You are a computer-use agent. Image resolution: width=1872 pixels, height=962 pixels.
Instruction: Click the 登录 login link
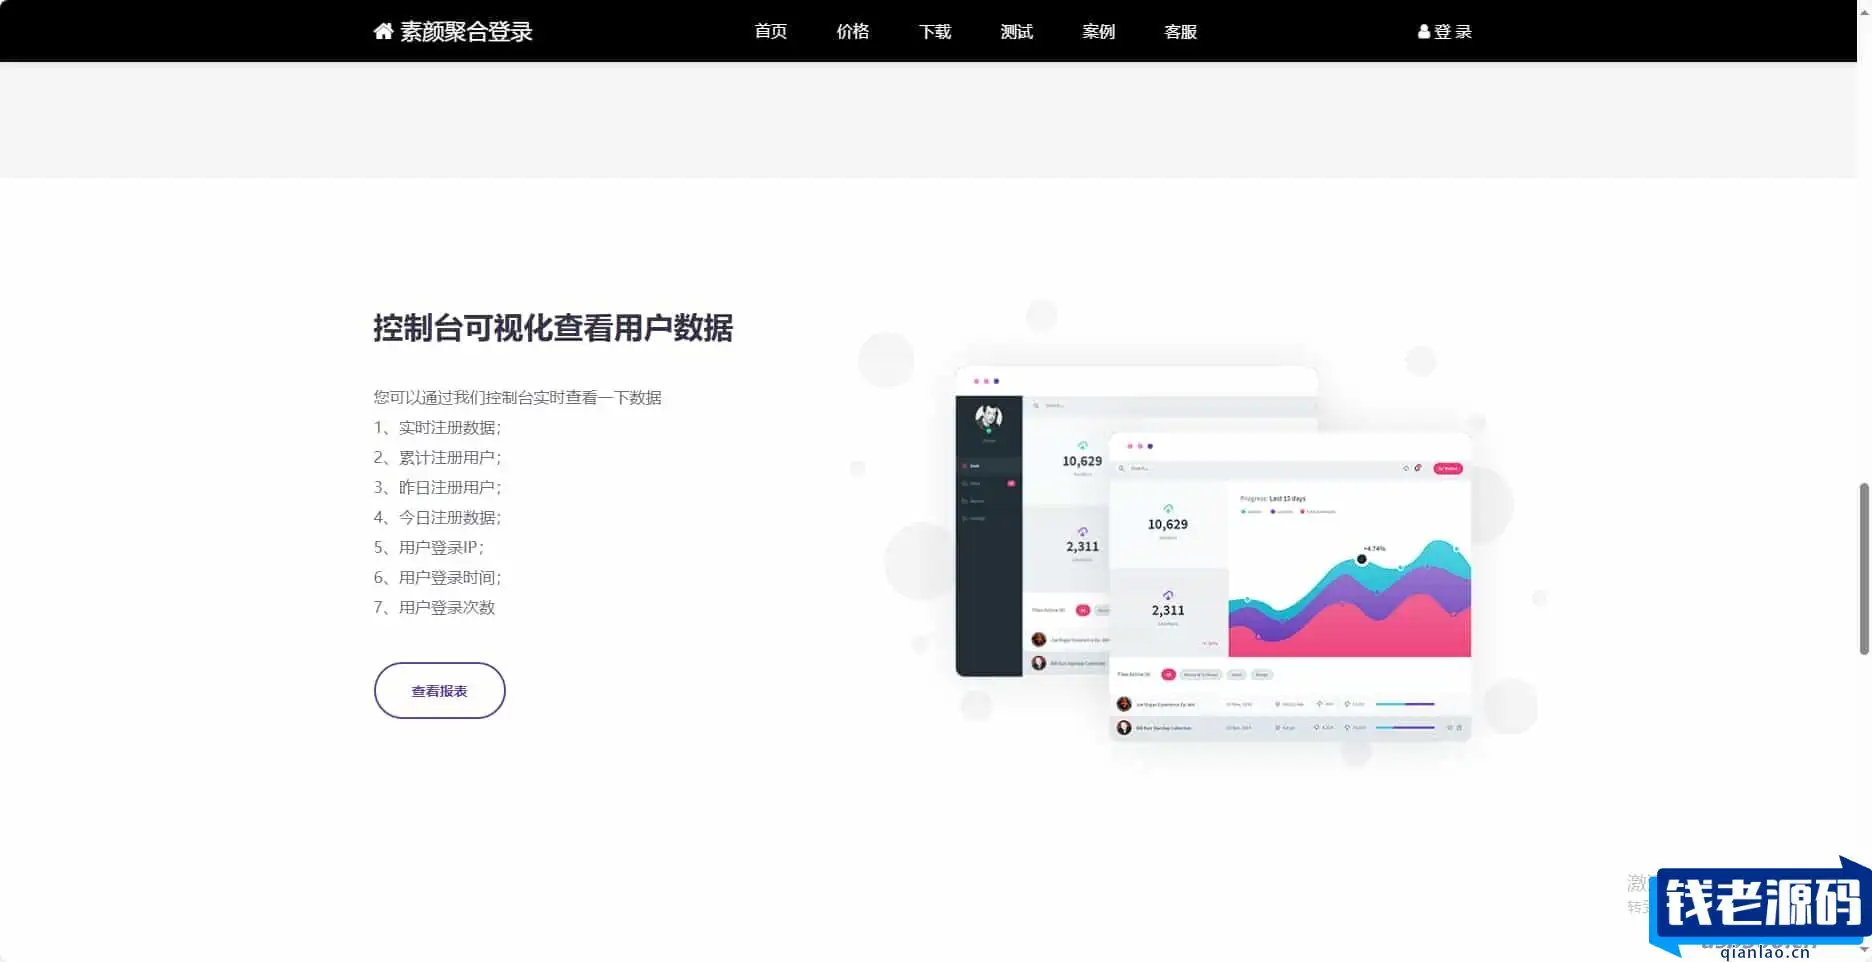point(1445,31)
